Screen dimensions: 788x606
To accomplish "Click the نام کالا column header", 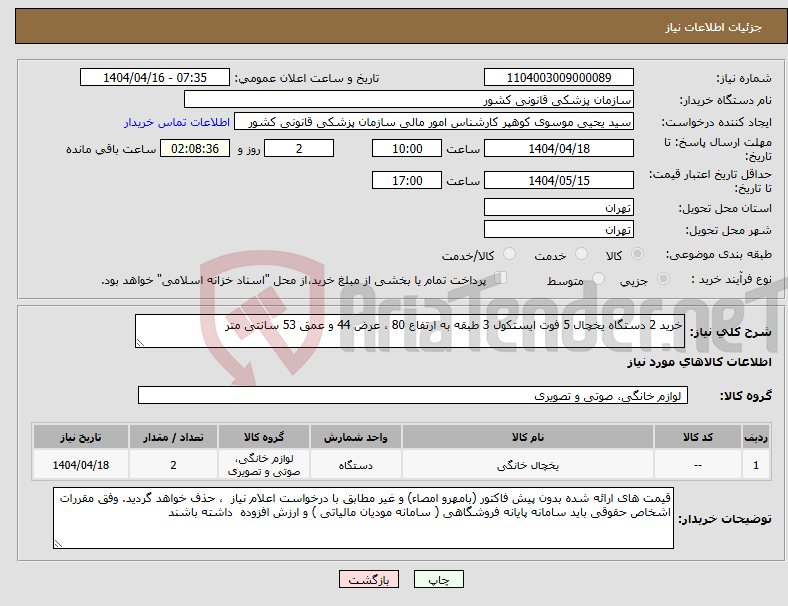I will [528, 437].
